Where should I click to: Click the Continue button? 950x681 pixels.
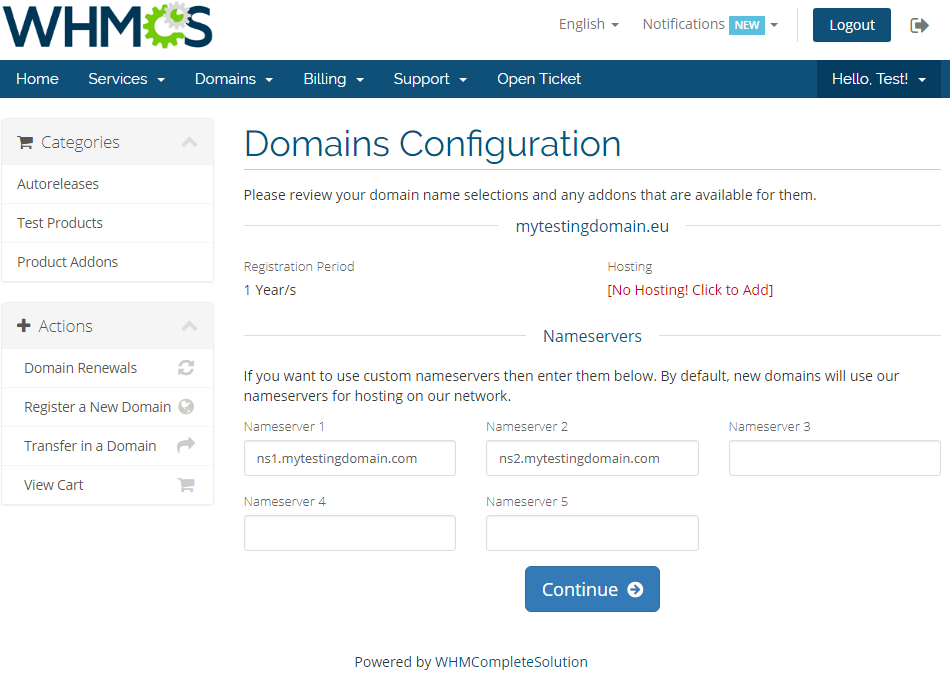tap(592, 589)
